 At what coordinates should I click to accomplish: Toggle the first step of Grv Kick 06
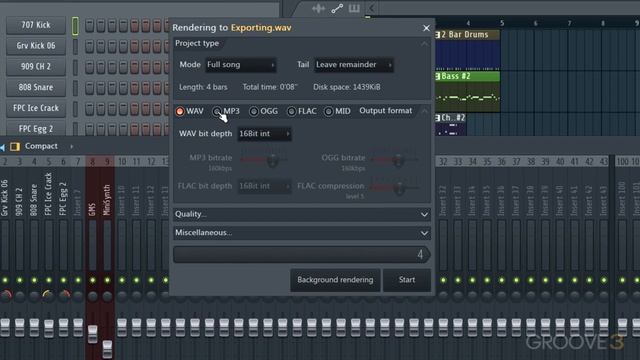pos(89,46)
